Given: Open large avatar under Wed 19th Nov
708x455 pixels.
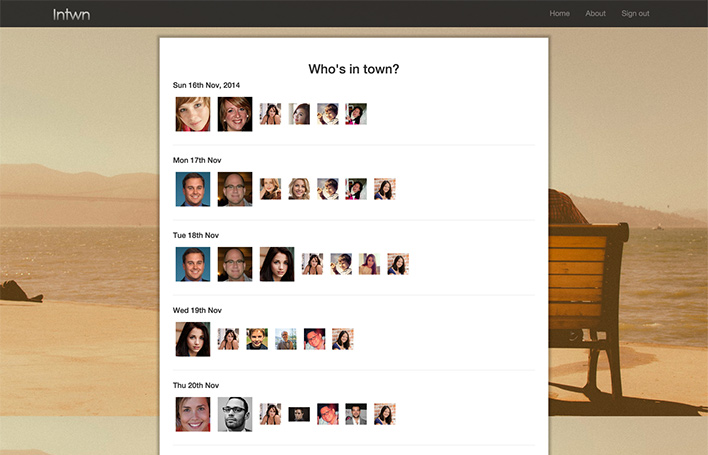Looking at the screenshot, I should tap(193, 339).
